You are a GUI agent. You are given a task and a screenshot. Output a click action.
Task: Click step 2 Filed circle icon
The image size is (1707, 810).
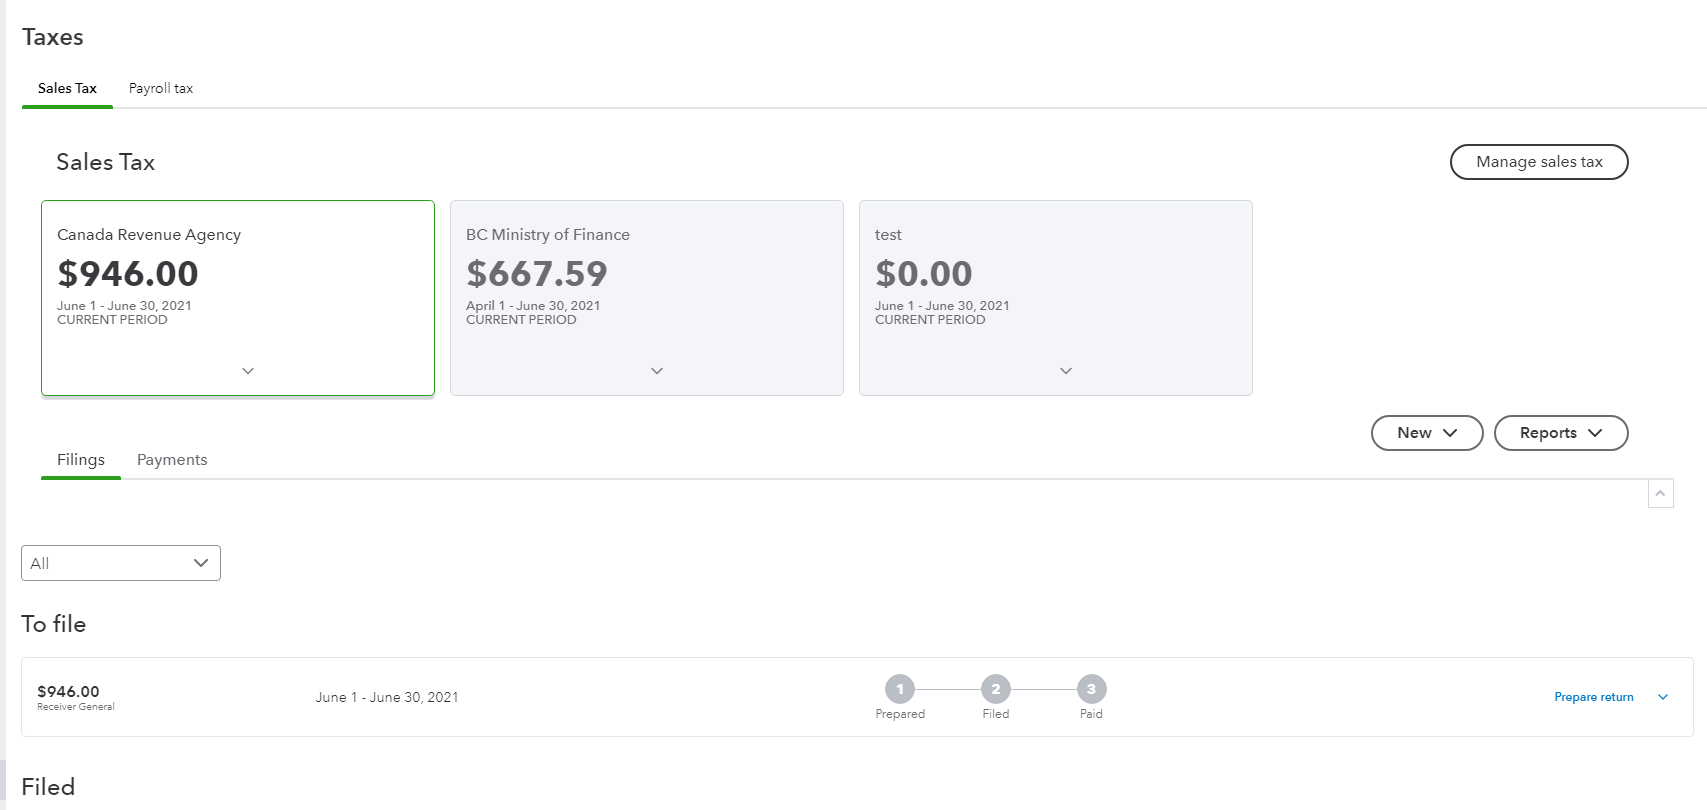[996, 689]
